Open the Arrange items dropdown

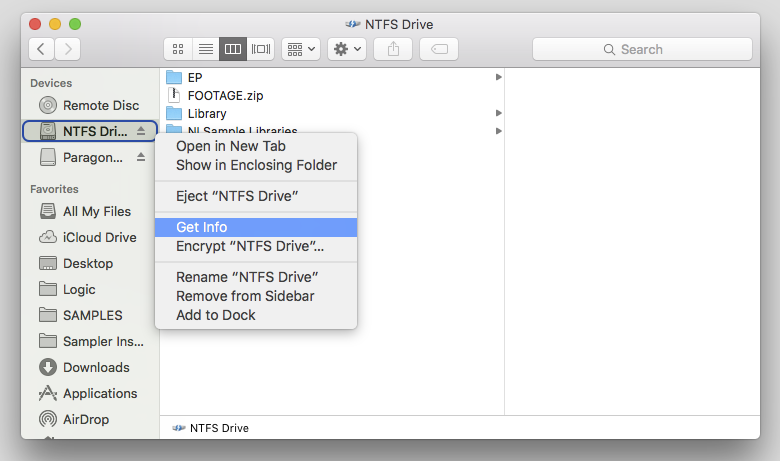coord(301,48)
